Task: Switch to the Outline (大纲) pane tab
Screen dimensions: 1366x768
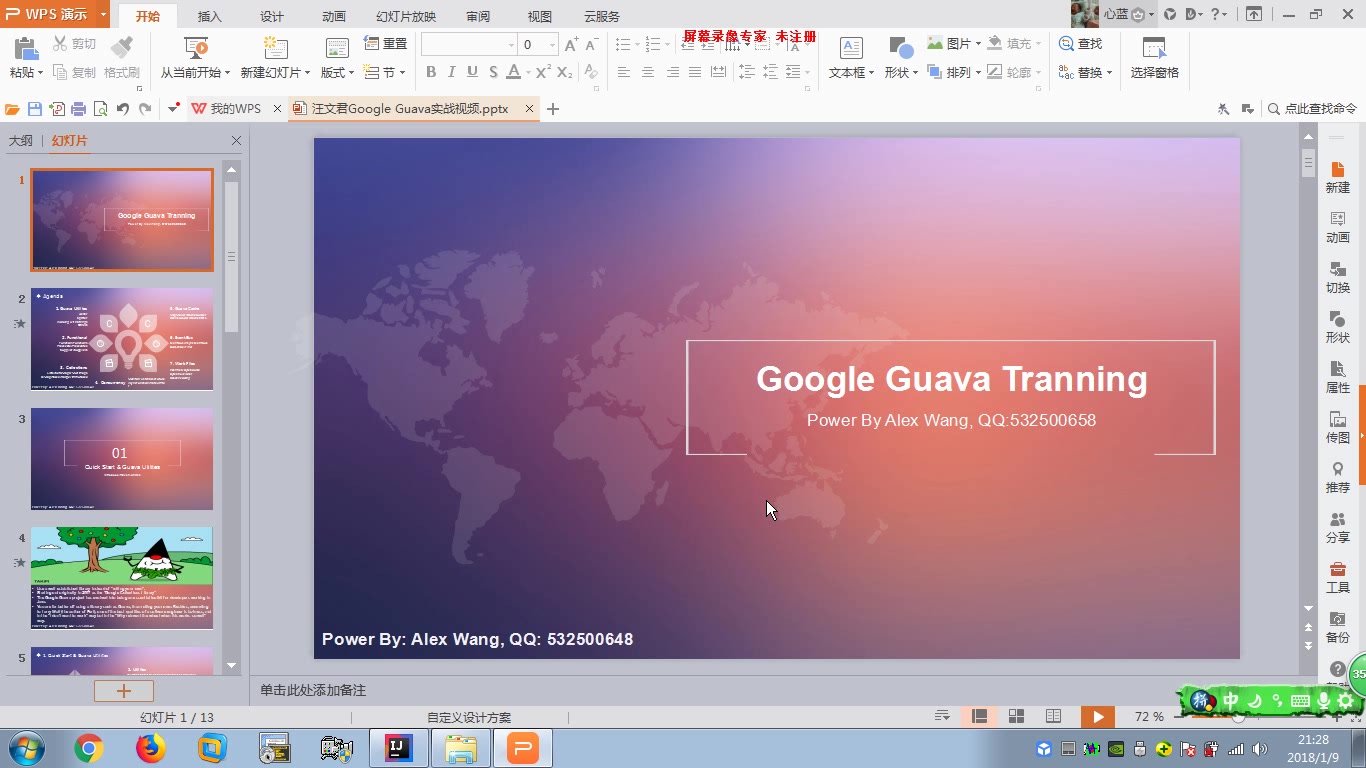Action: (x=21, y=141)
